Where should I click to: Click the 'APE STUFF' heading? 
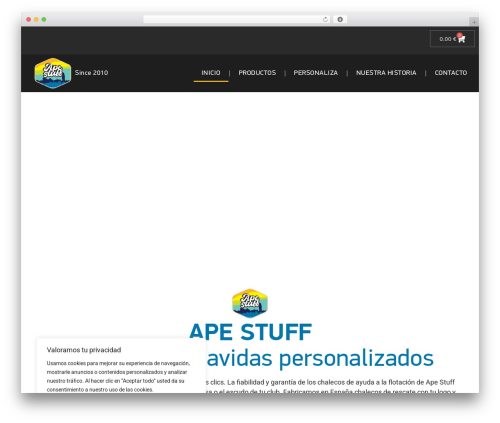click(x=251, y=332)
